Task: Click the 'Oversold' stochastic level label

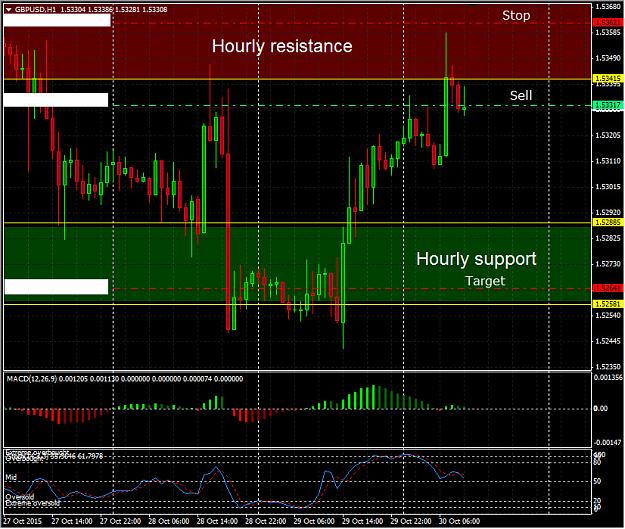Action: tap(20, 497)
